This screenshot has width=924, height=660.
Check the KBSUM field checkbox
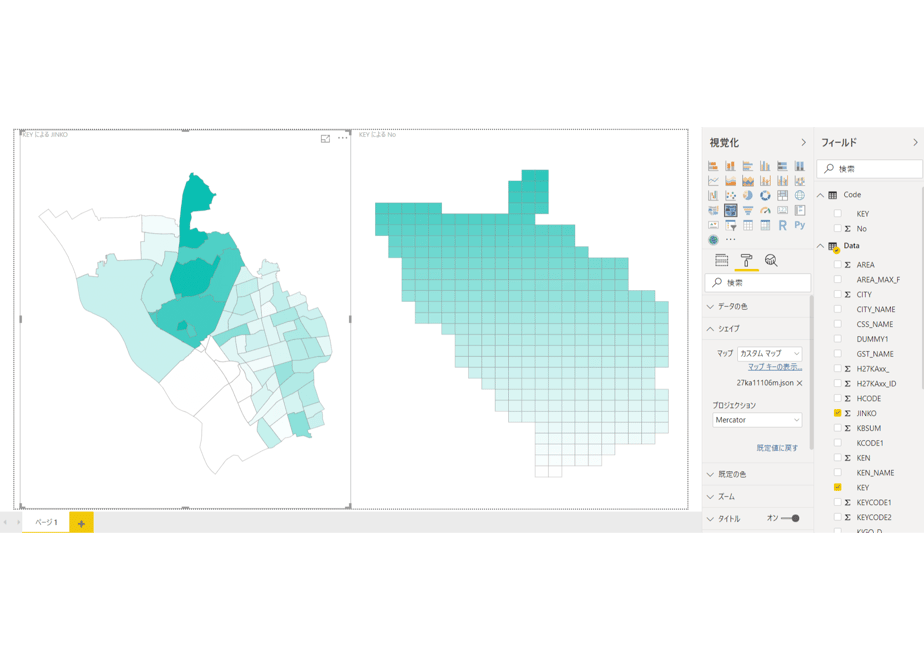coord(837,428)
